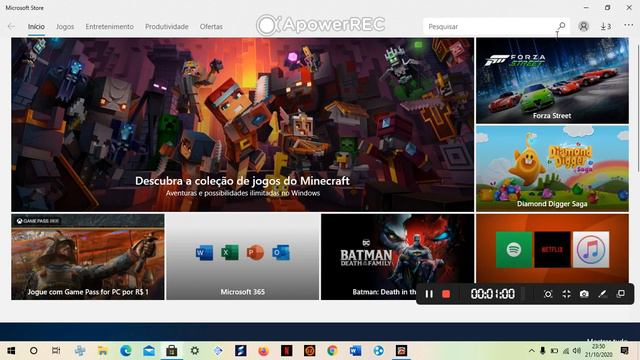Screen dimensions: 640x360
Task: Click the microphone tray icon
Action: tap(542, 351)
